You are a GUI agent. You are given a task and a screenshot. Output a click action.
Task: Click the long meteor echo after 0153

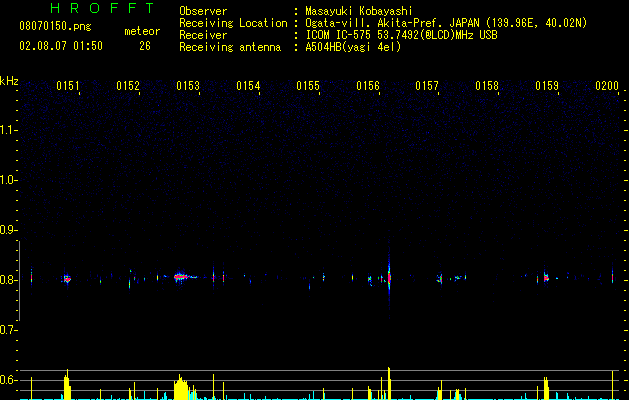click(x=184, y=276)
